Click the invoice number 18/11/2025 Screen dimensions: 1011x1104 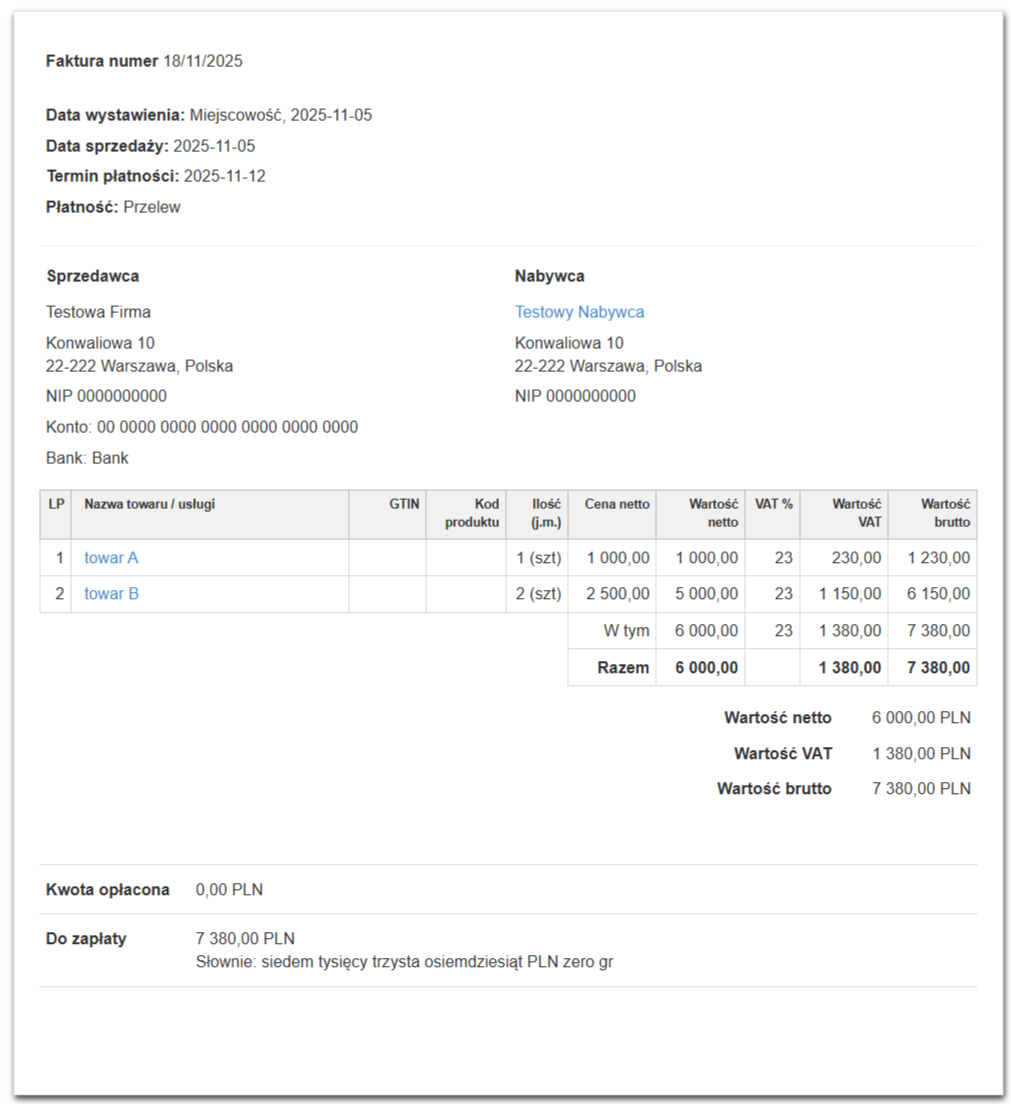[203, 61]
